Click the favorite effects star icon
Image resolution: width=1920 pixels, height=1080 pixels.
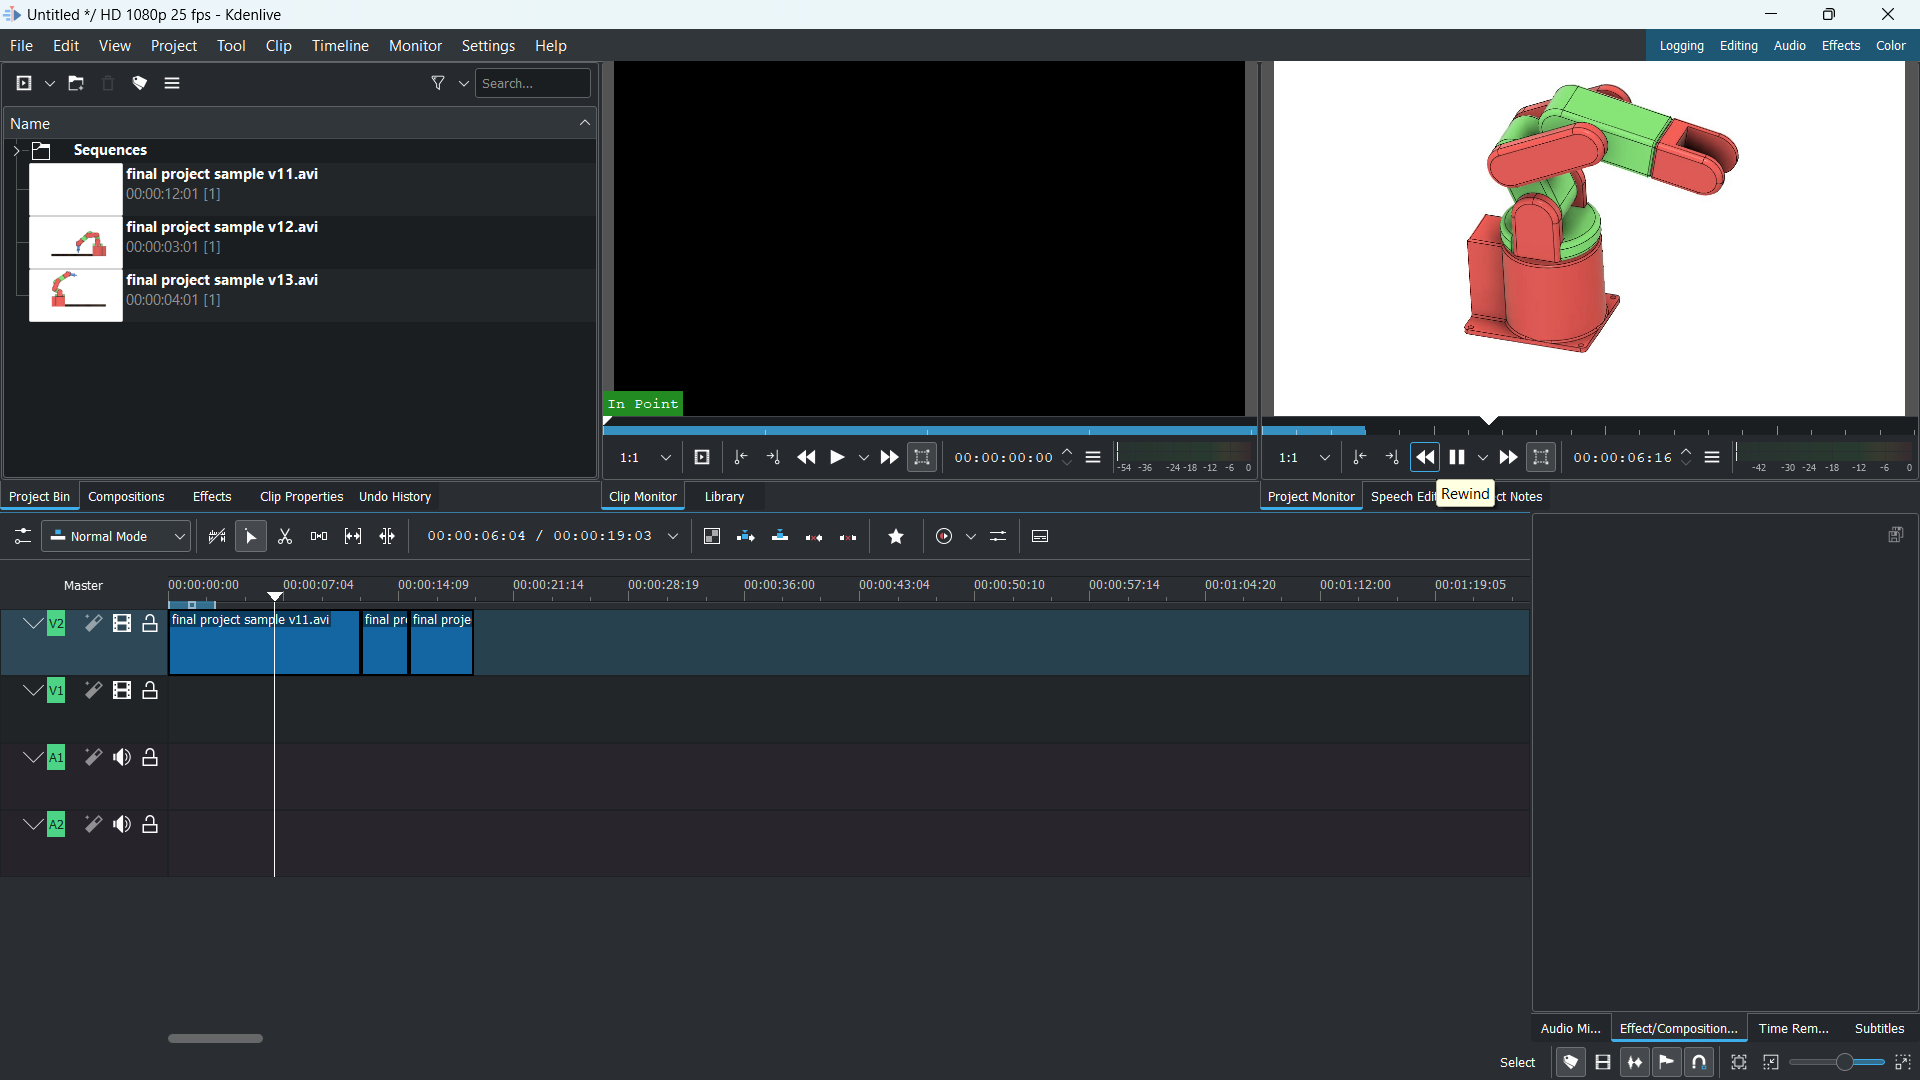click(896, 537)
